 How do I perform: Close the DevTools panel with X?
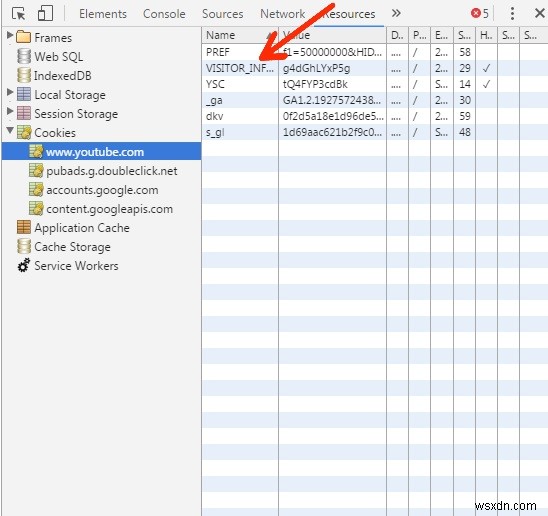coord(540,13)
